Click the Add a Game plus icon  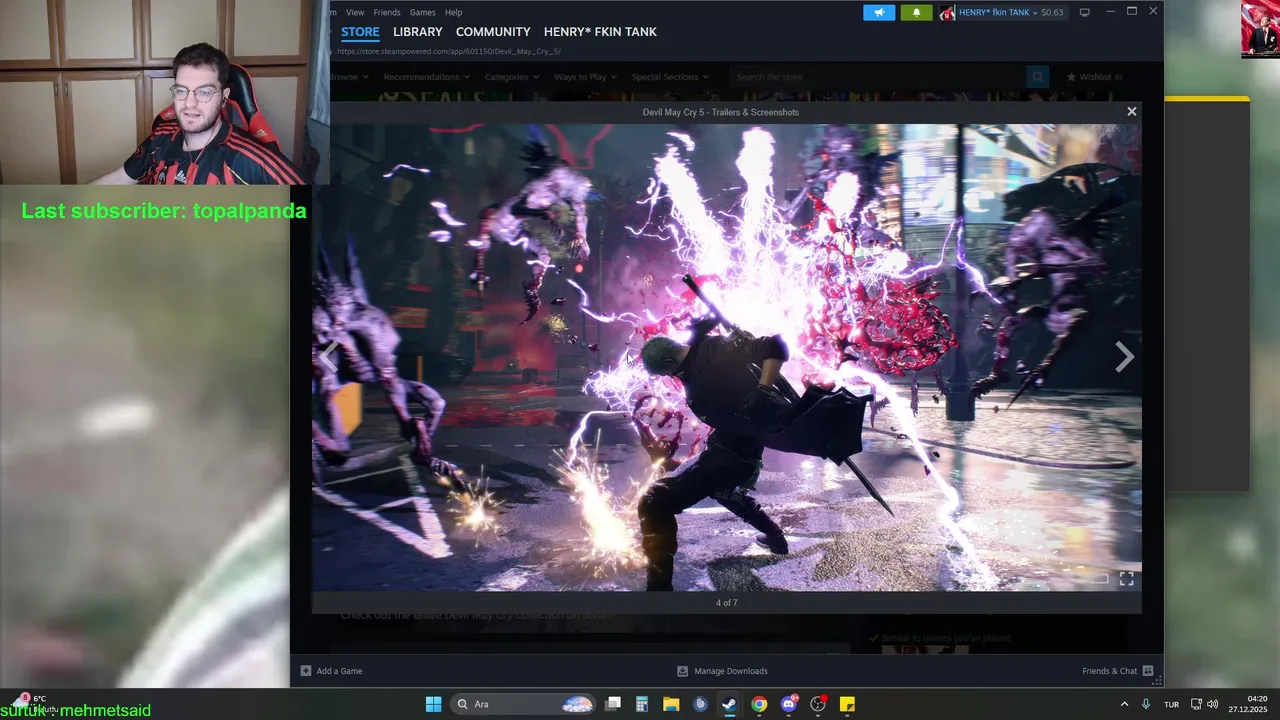coord(306,671)
